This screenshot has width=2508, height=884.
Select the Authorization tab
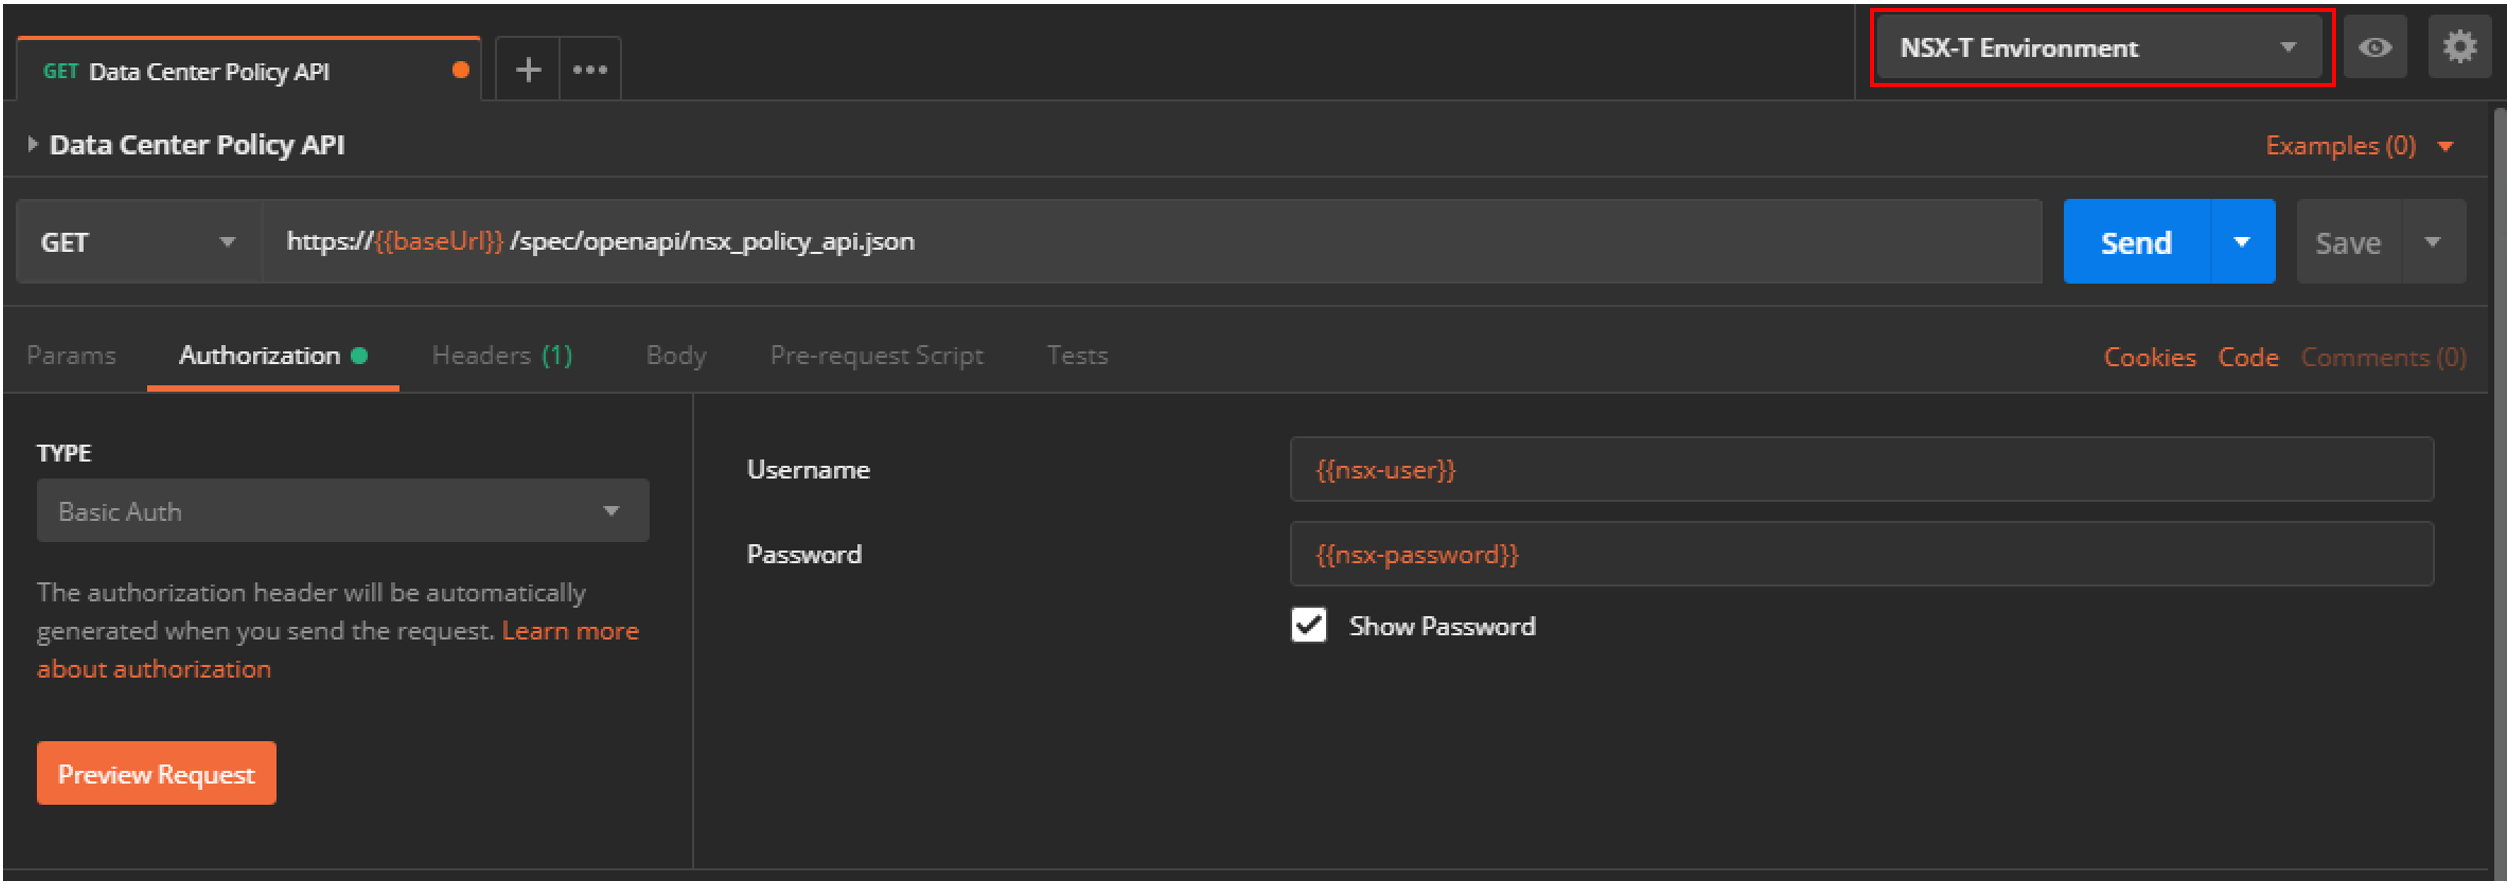point(273,355)
